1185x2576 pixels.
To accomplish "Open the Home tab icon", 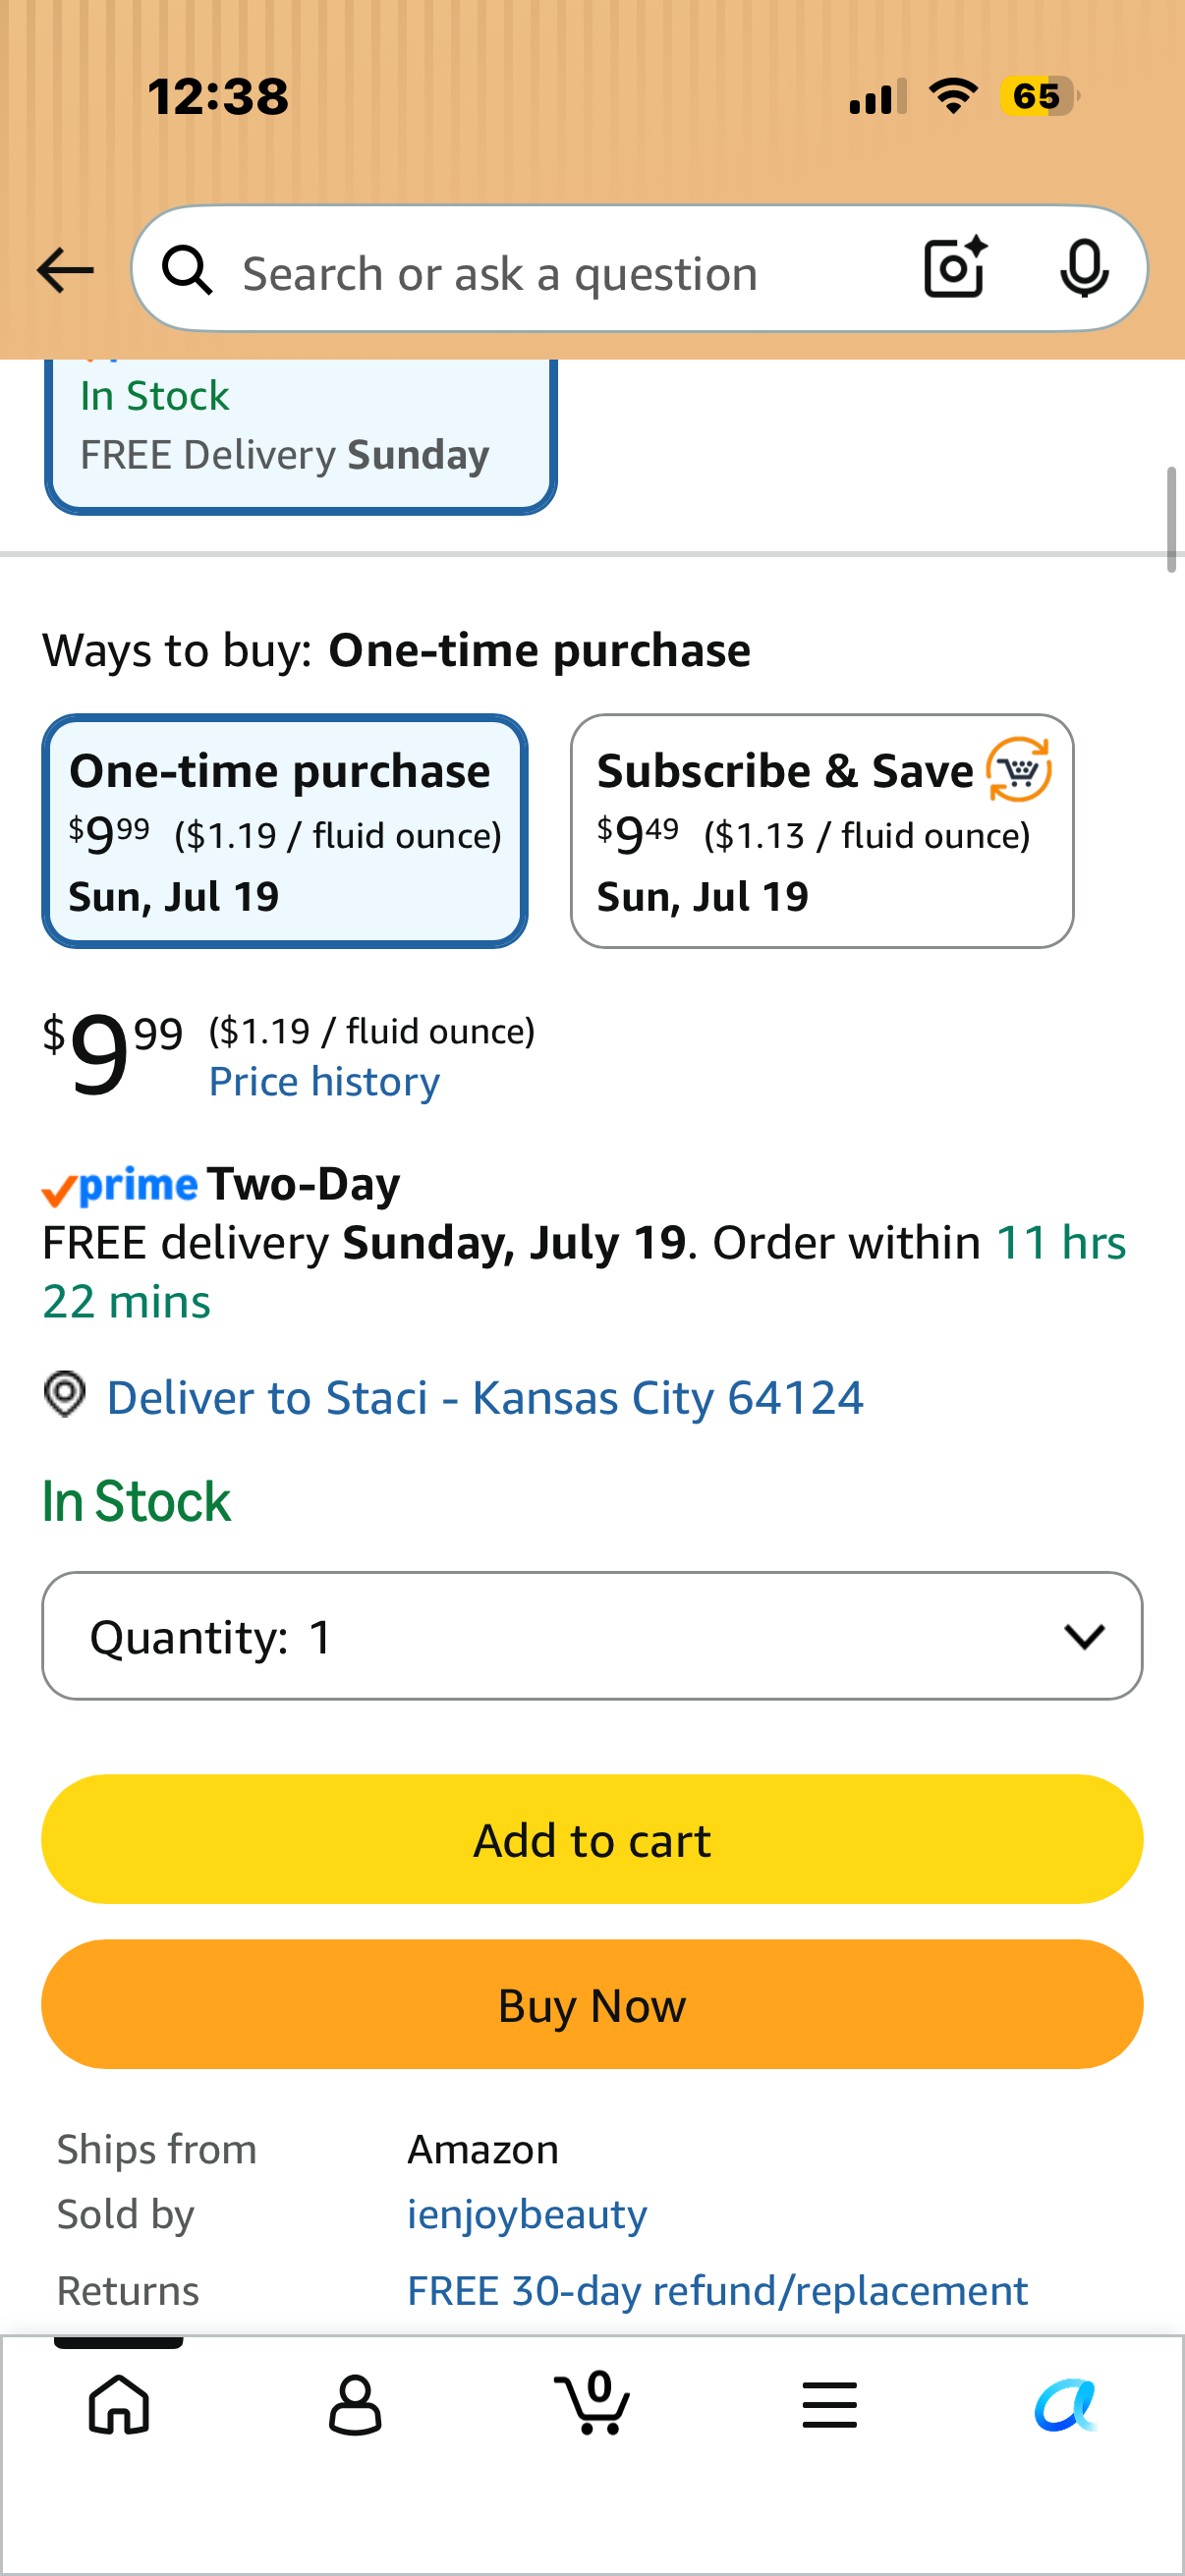I will click(x=119, y=2404).
